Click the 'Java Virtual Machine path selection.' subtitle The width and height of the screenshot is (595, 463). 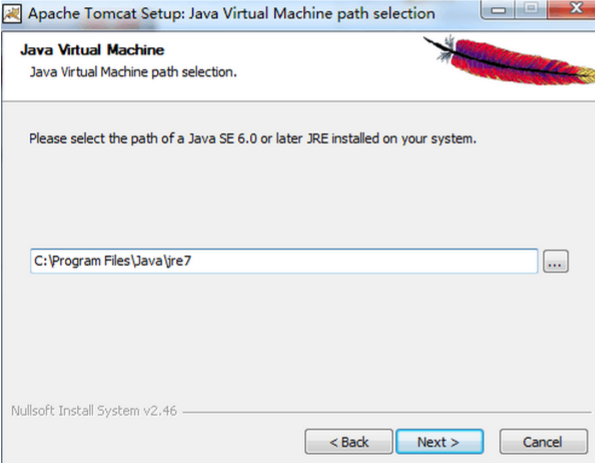point(133,72)
